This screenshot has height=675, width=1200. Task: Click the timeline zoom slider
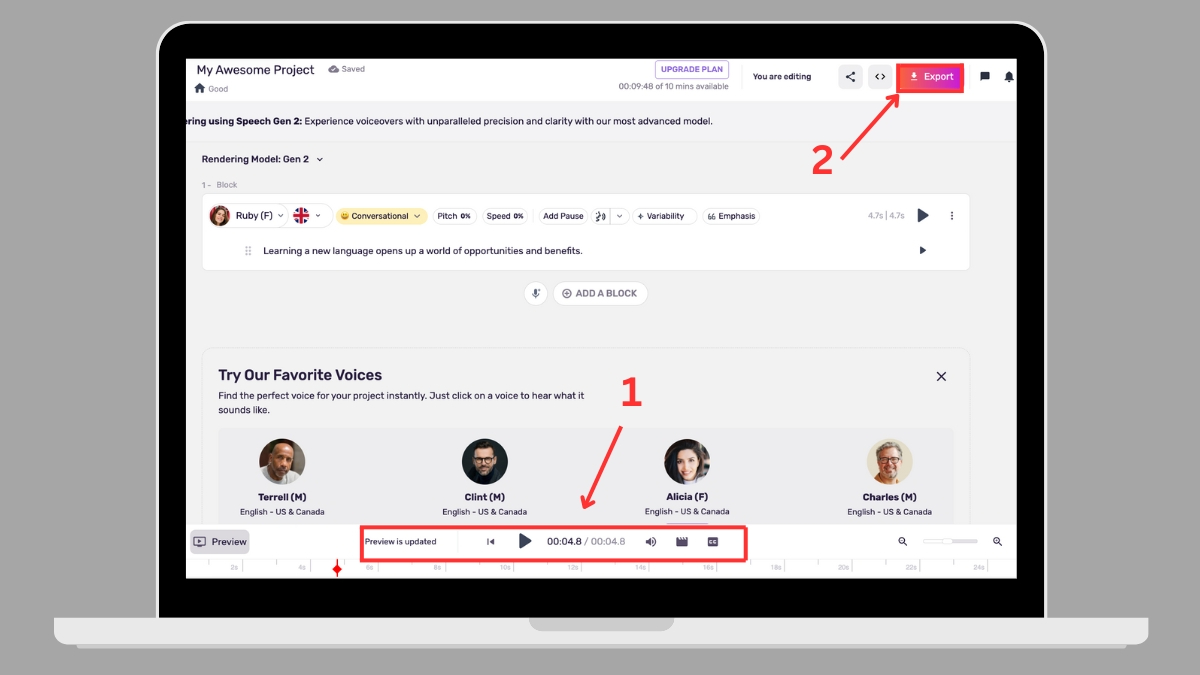click(x=950, y=541)
